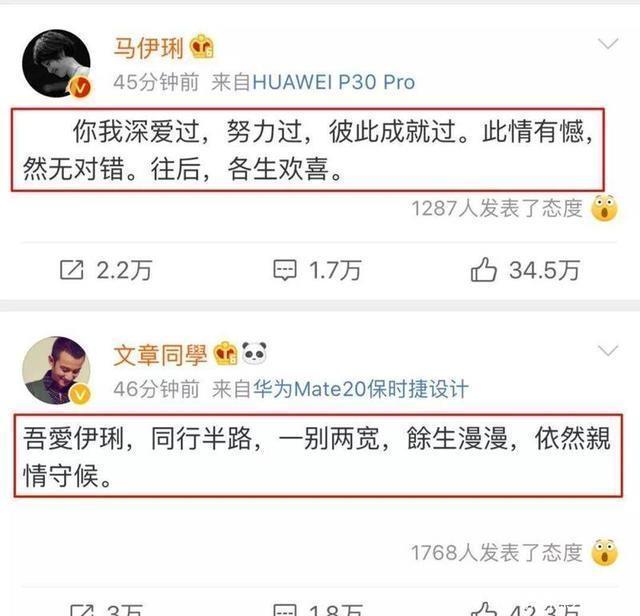Open 文章同學's profile avatar
The height and width of the screenshot is (616, 640).
[x=56, y=370]
